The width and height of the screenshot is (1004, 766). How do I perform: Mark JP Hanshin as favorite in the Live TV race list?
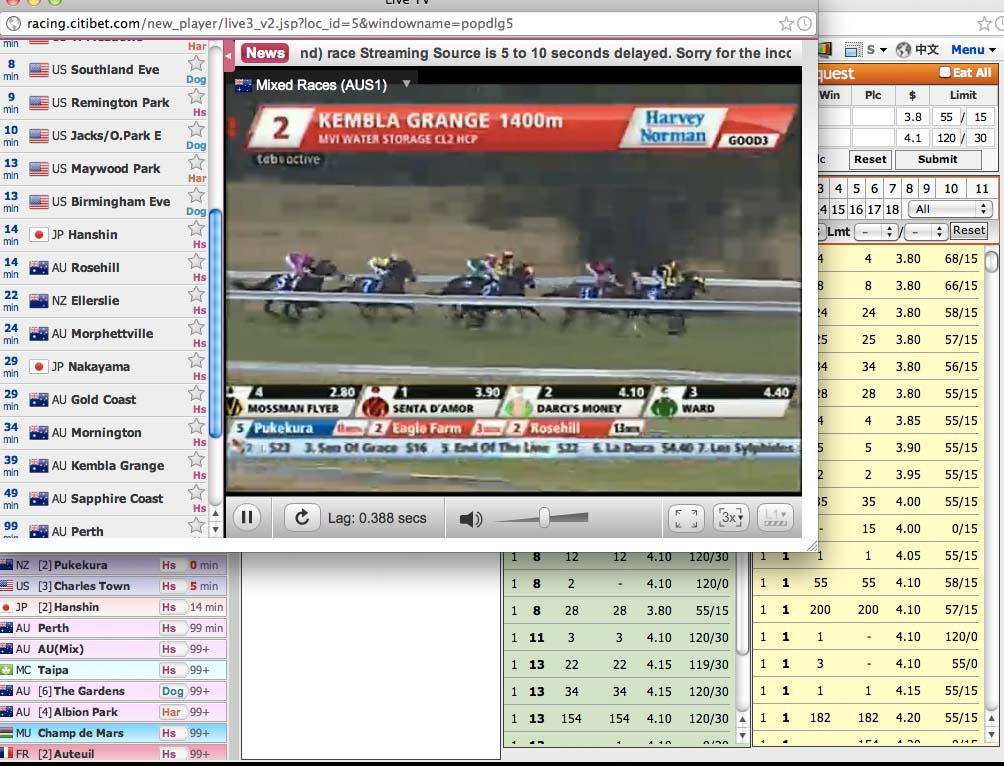pos(196,228)
